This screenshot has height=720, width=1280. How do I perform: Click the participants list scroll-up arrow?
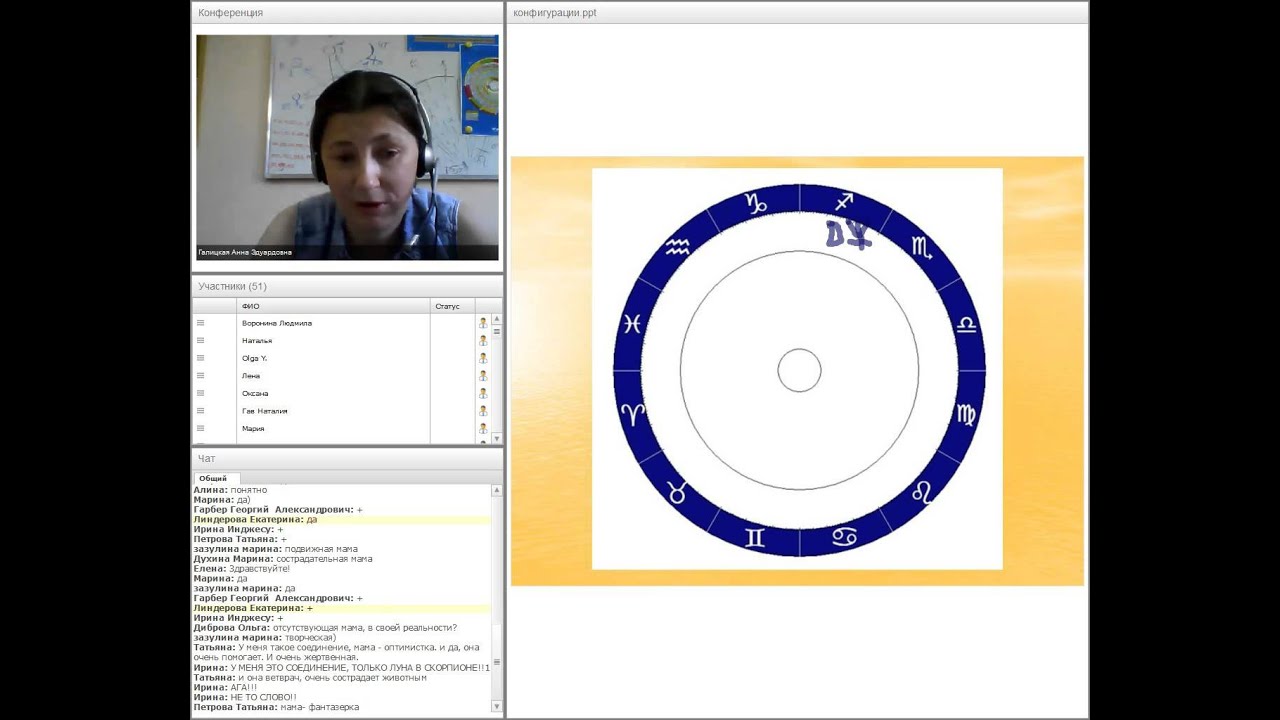497,319
